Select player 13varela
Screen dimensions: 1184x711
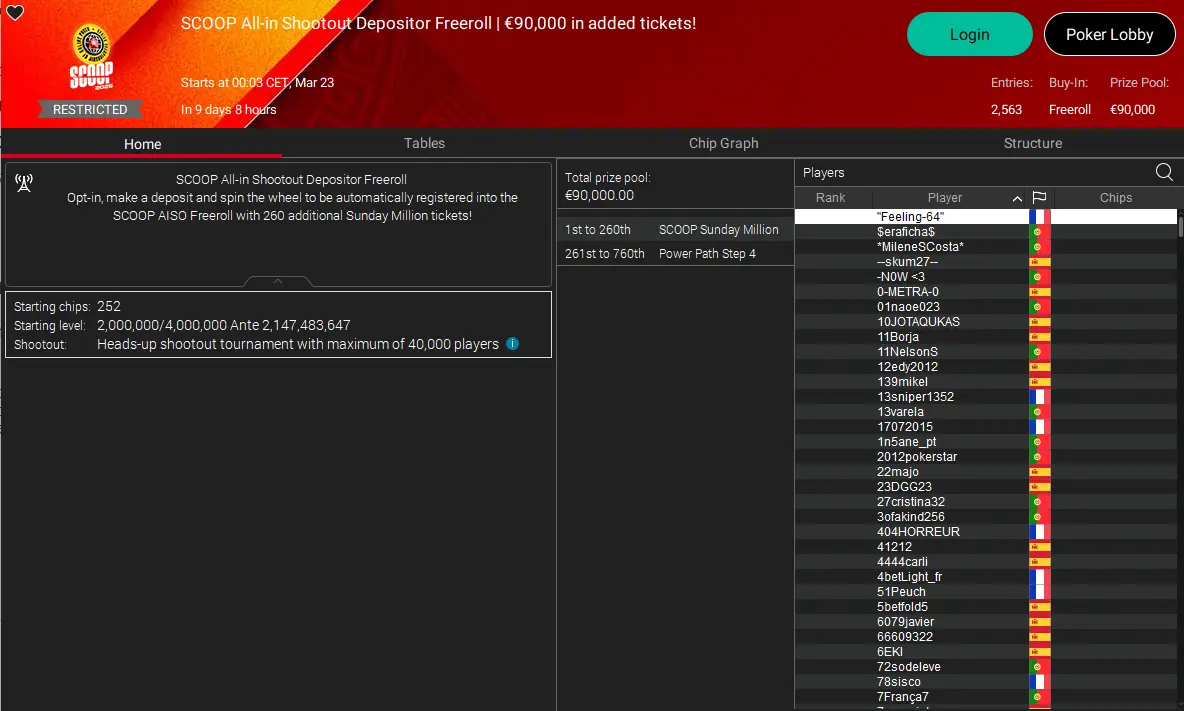click(x=985, y=411)
